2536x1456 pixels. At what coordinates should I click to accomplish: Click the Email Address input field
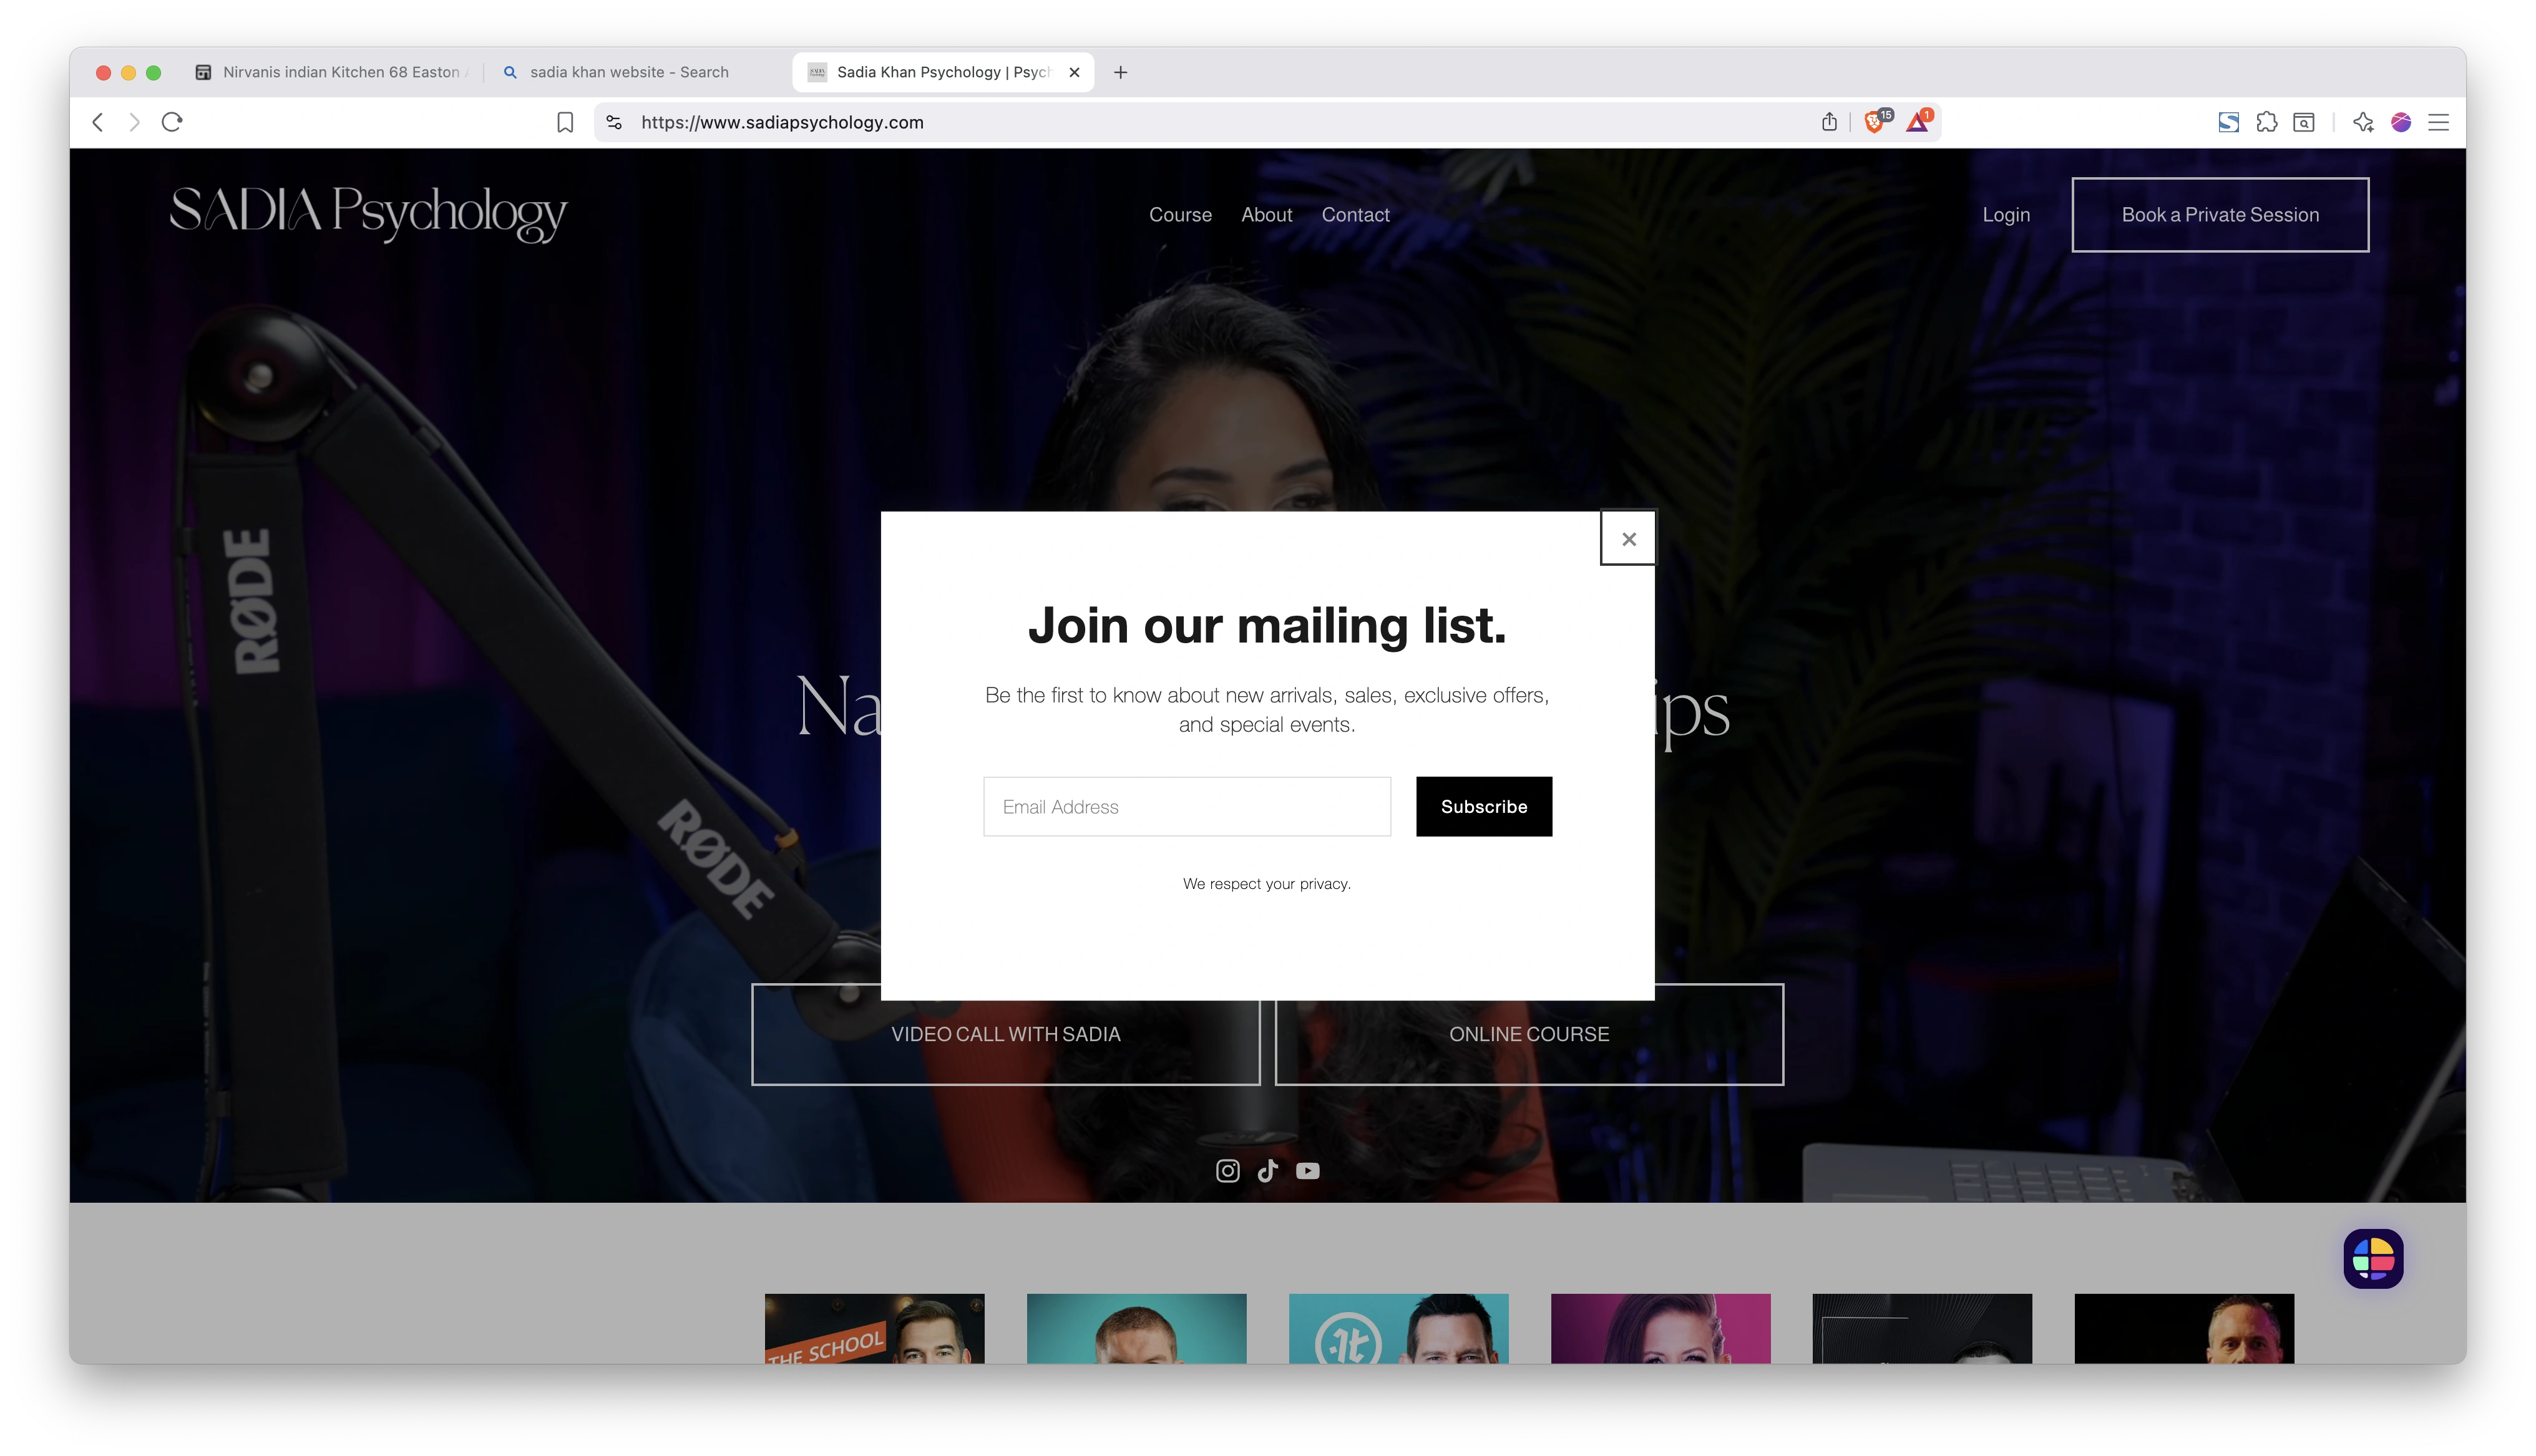[1186, 806]
